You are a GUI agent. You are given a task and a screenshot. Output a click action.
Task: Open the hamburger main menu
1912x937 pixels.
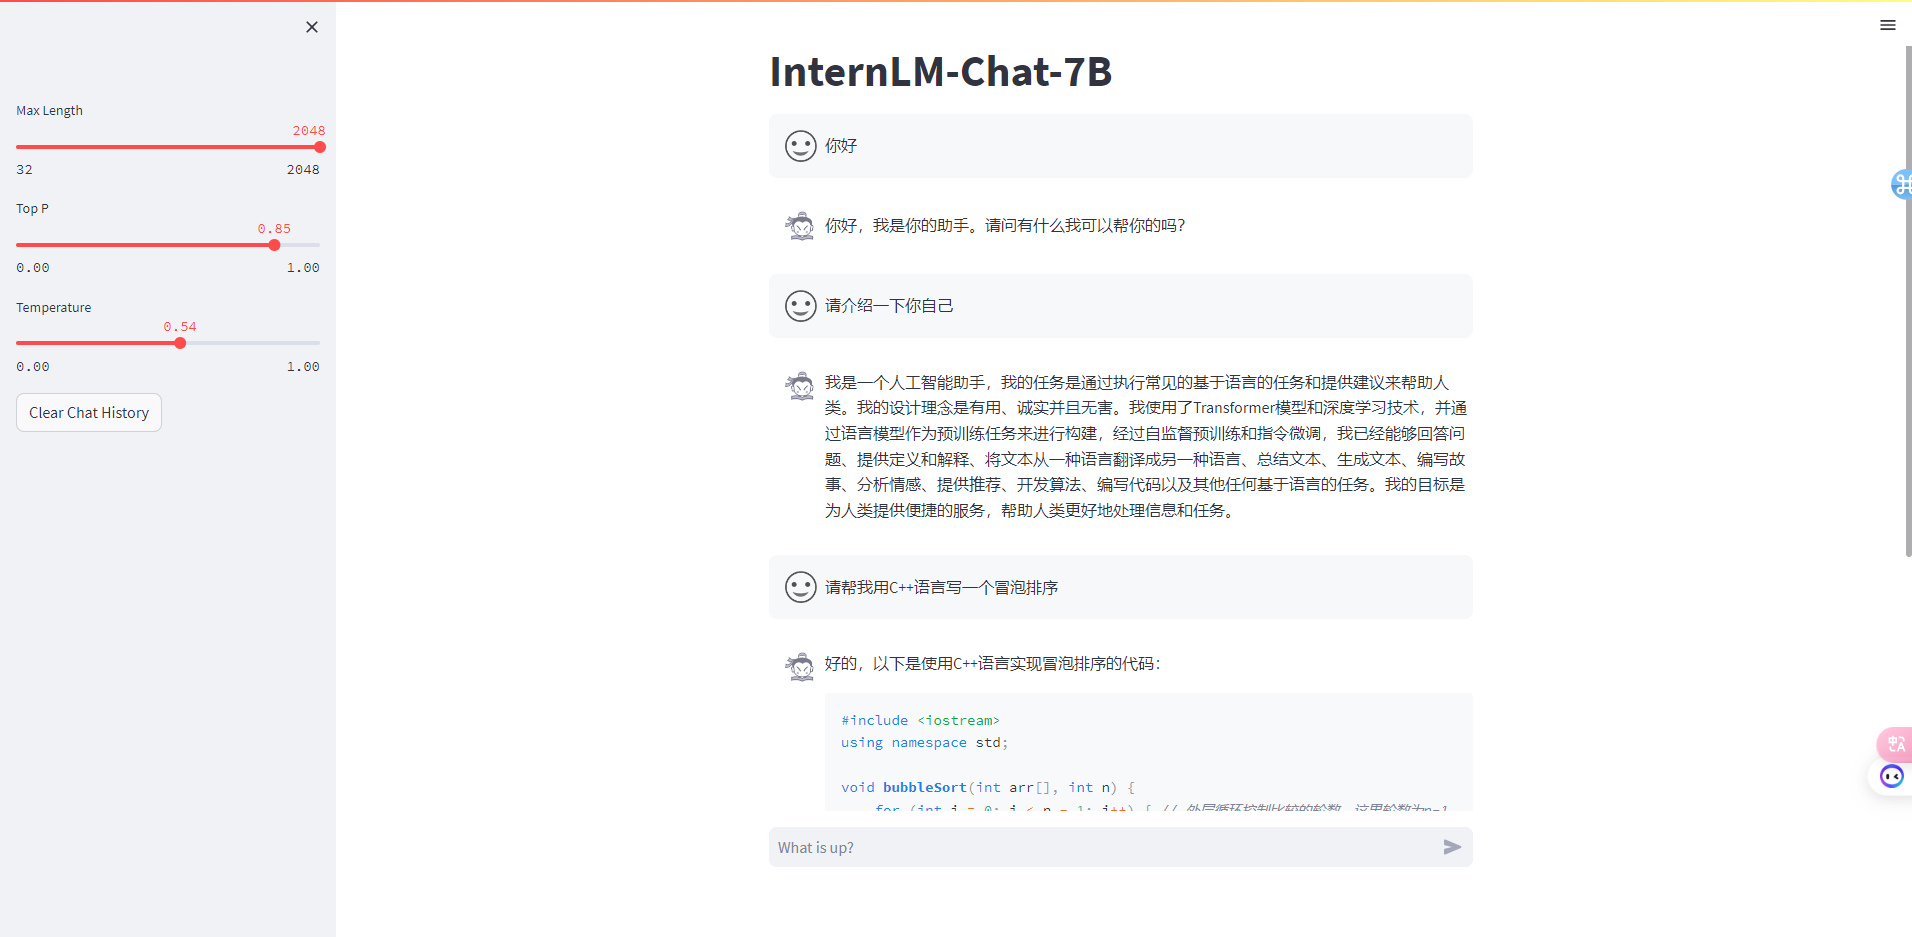(x=1888, y=25)
